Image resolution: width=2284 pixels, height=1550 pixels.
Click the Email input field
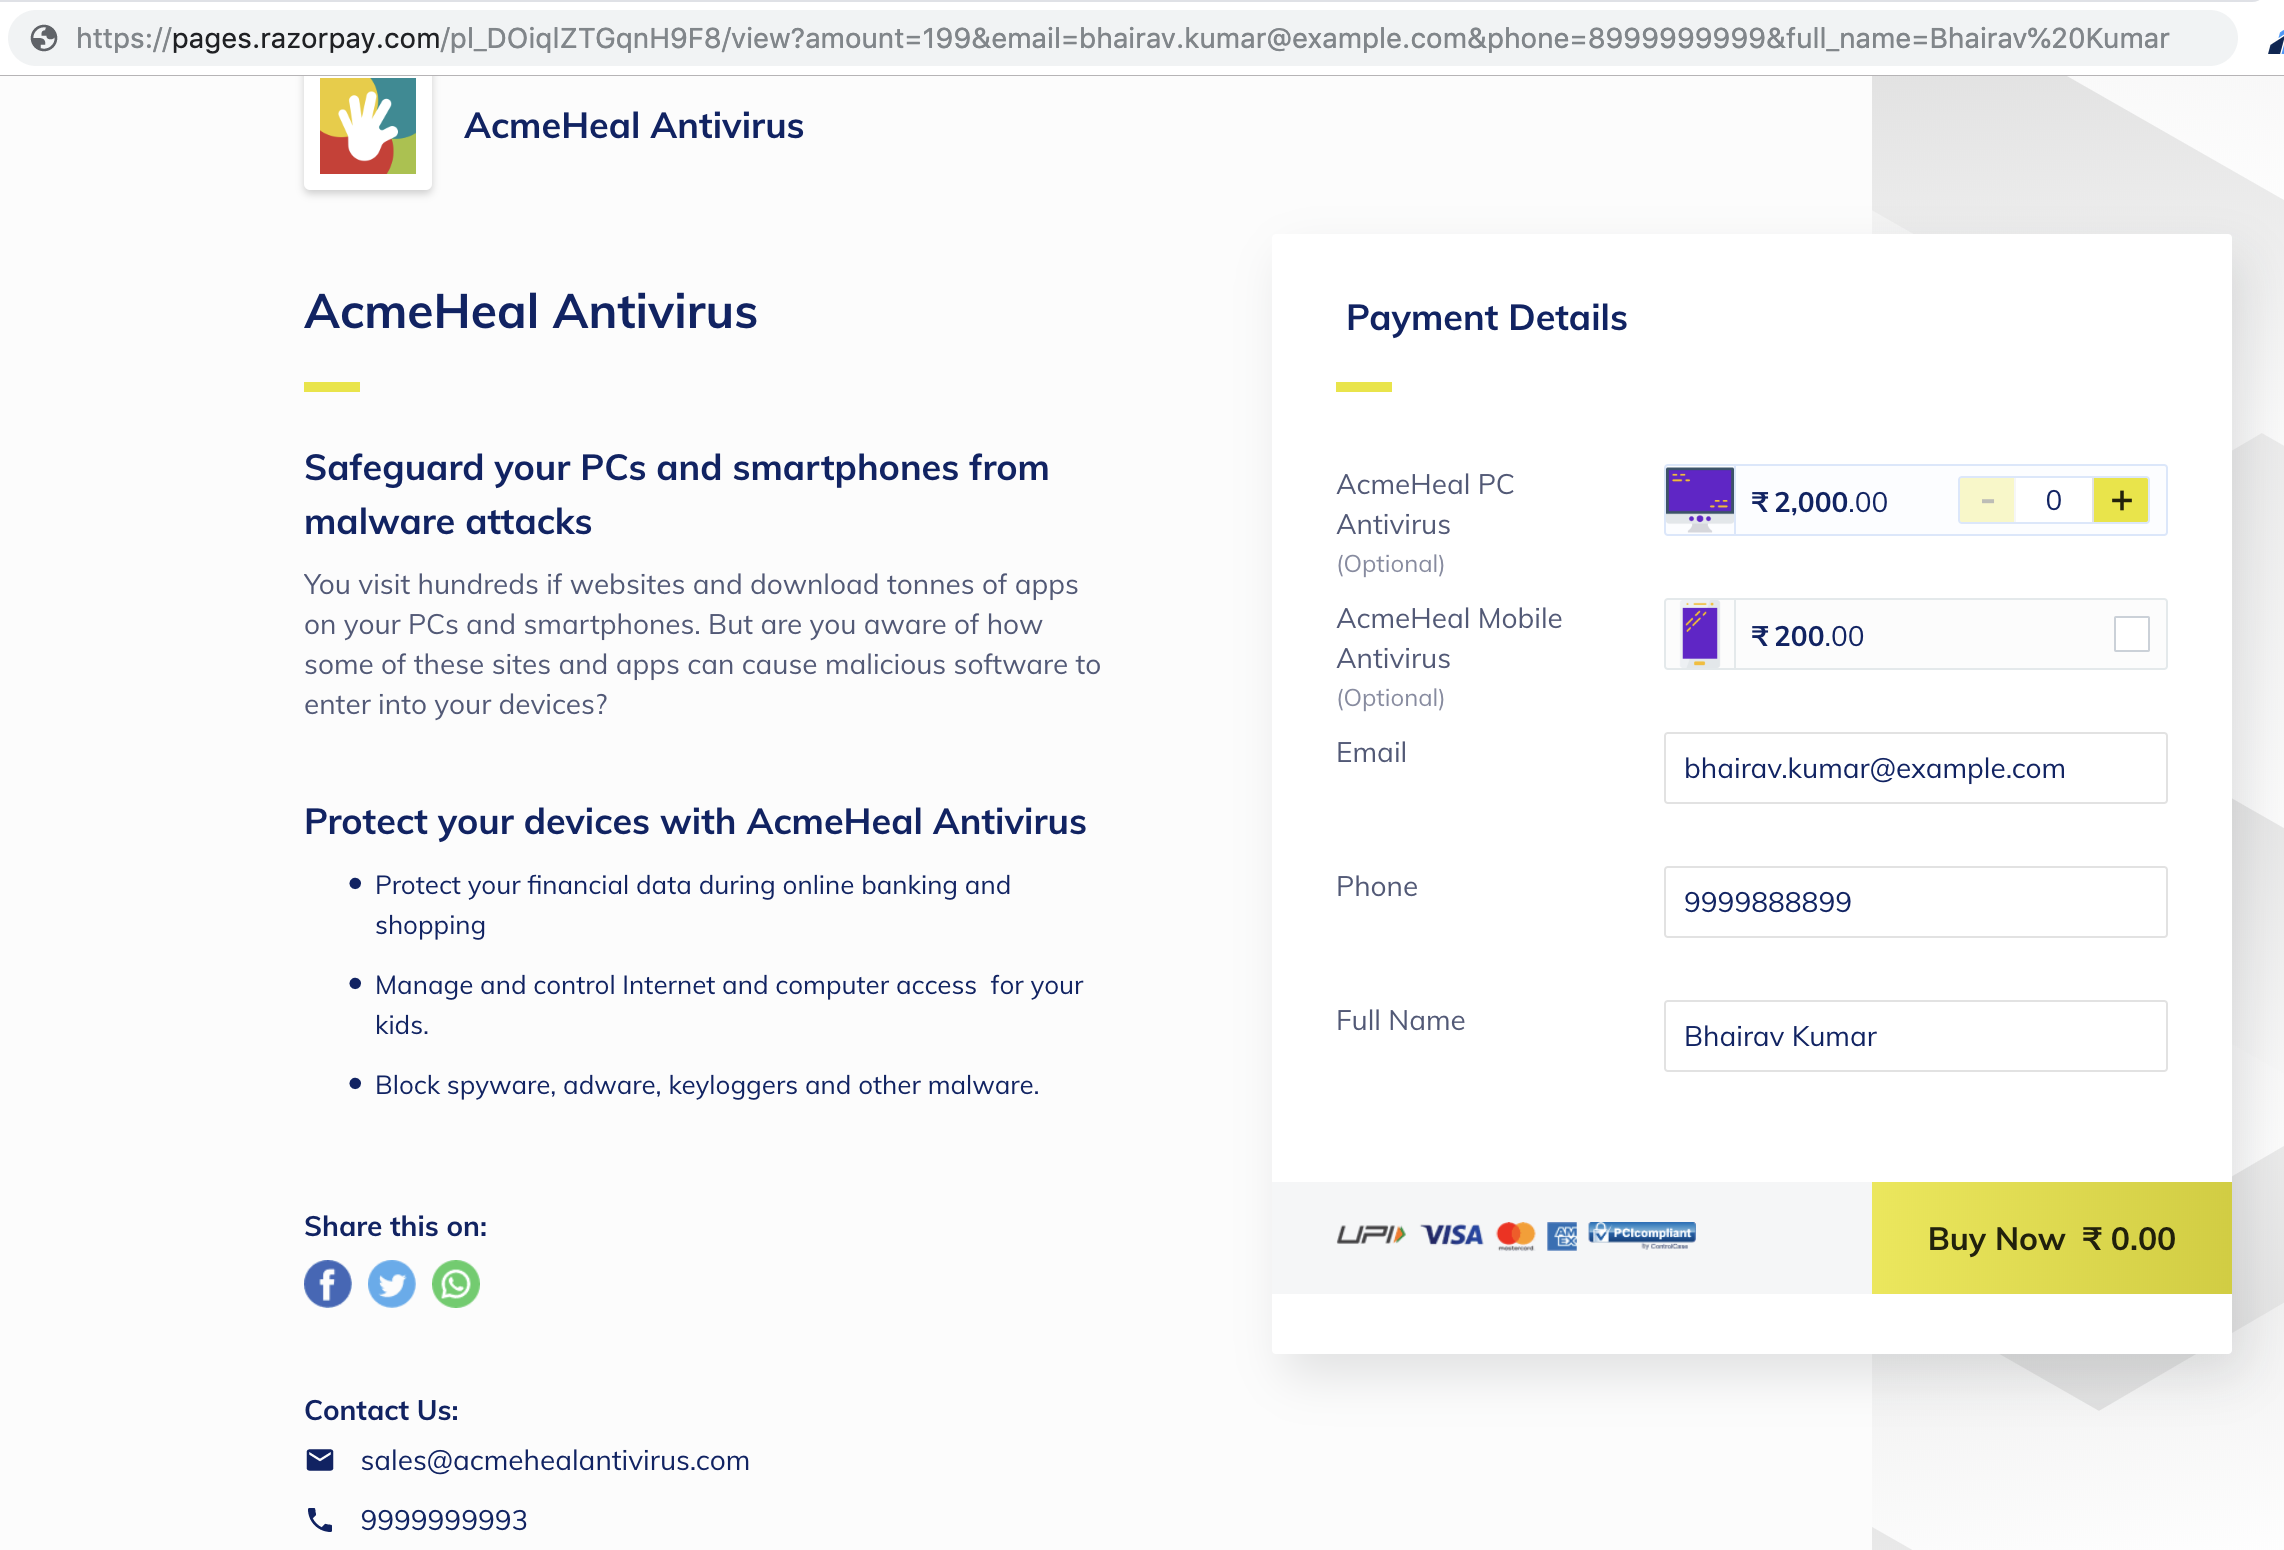[x=1915, y=768]
